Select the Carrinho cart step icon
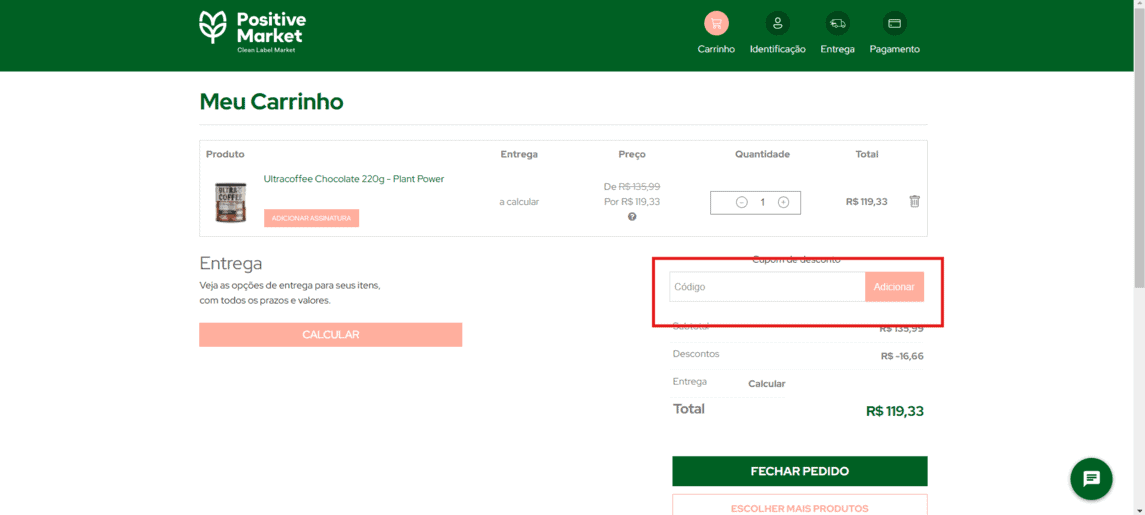The height and width of the screenshot is (515, 1145). 716,23
